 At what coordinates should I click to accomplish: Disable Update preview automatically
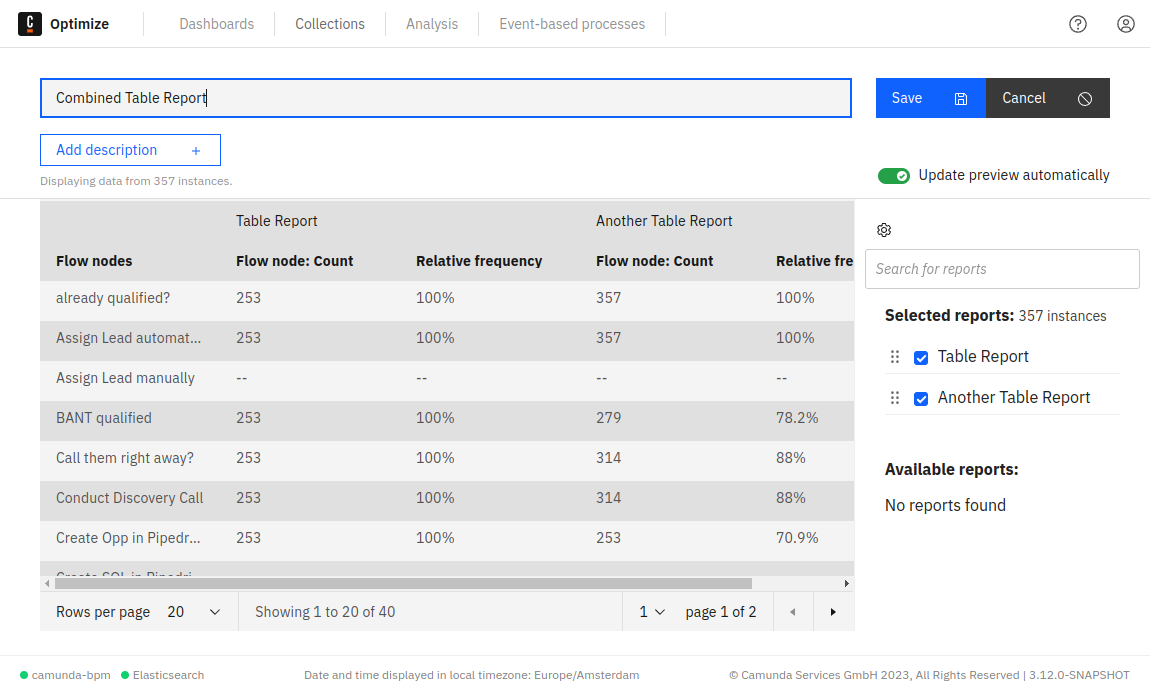click(894, 175)
